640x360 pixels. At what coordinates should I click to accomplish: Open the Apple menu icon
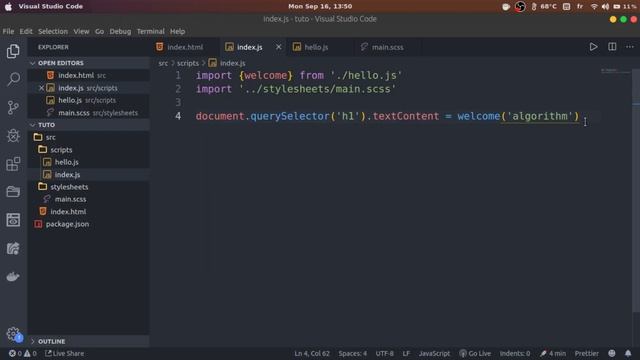[x=8, y=7]
